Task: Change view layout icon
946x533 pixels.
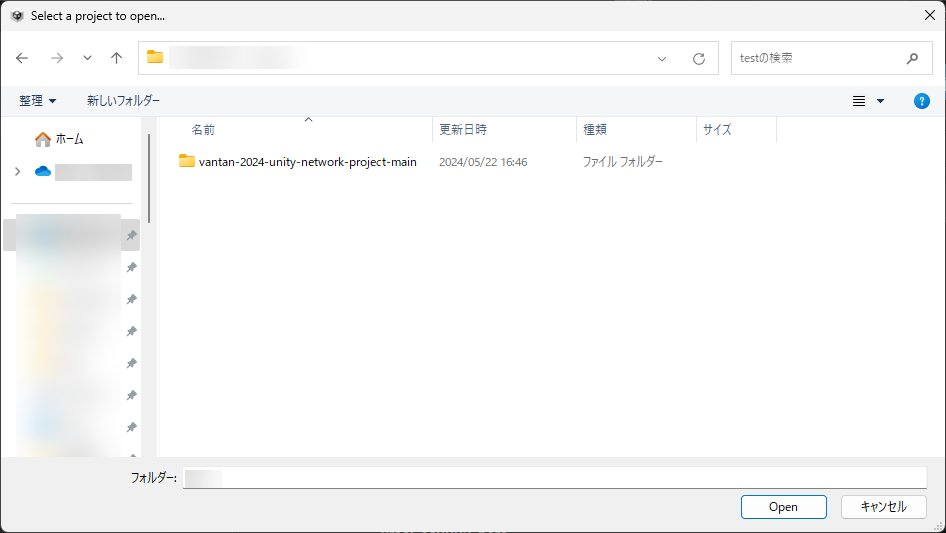Action: (859, 101)
